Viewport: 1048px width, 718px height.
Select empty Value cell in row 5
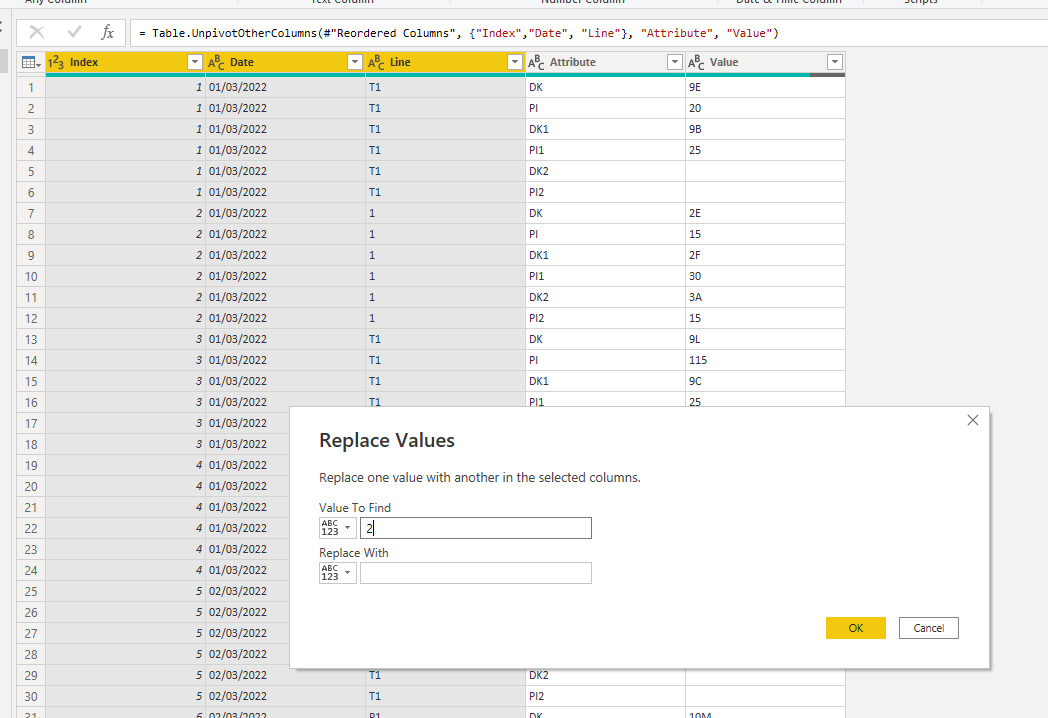pyautogui.click(x=765, y=171)
